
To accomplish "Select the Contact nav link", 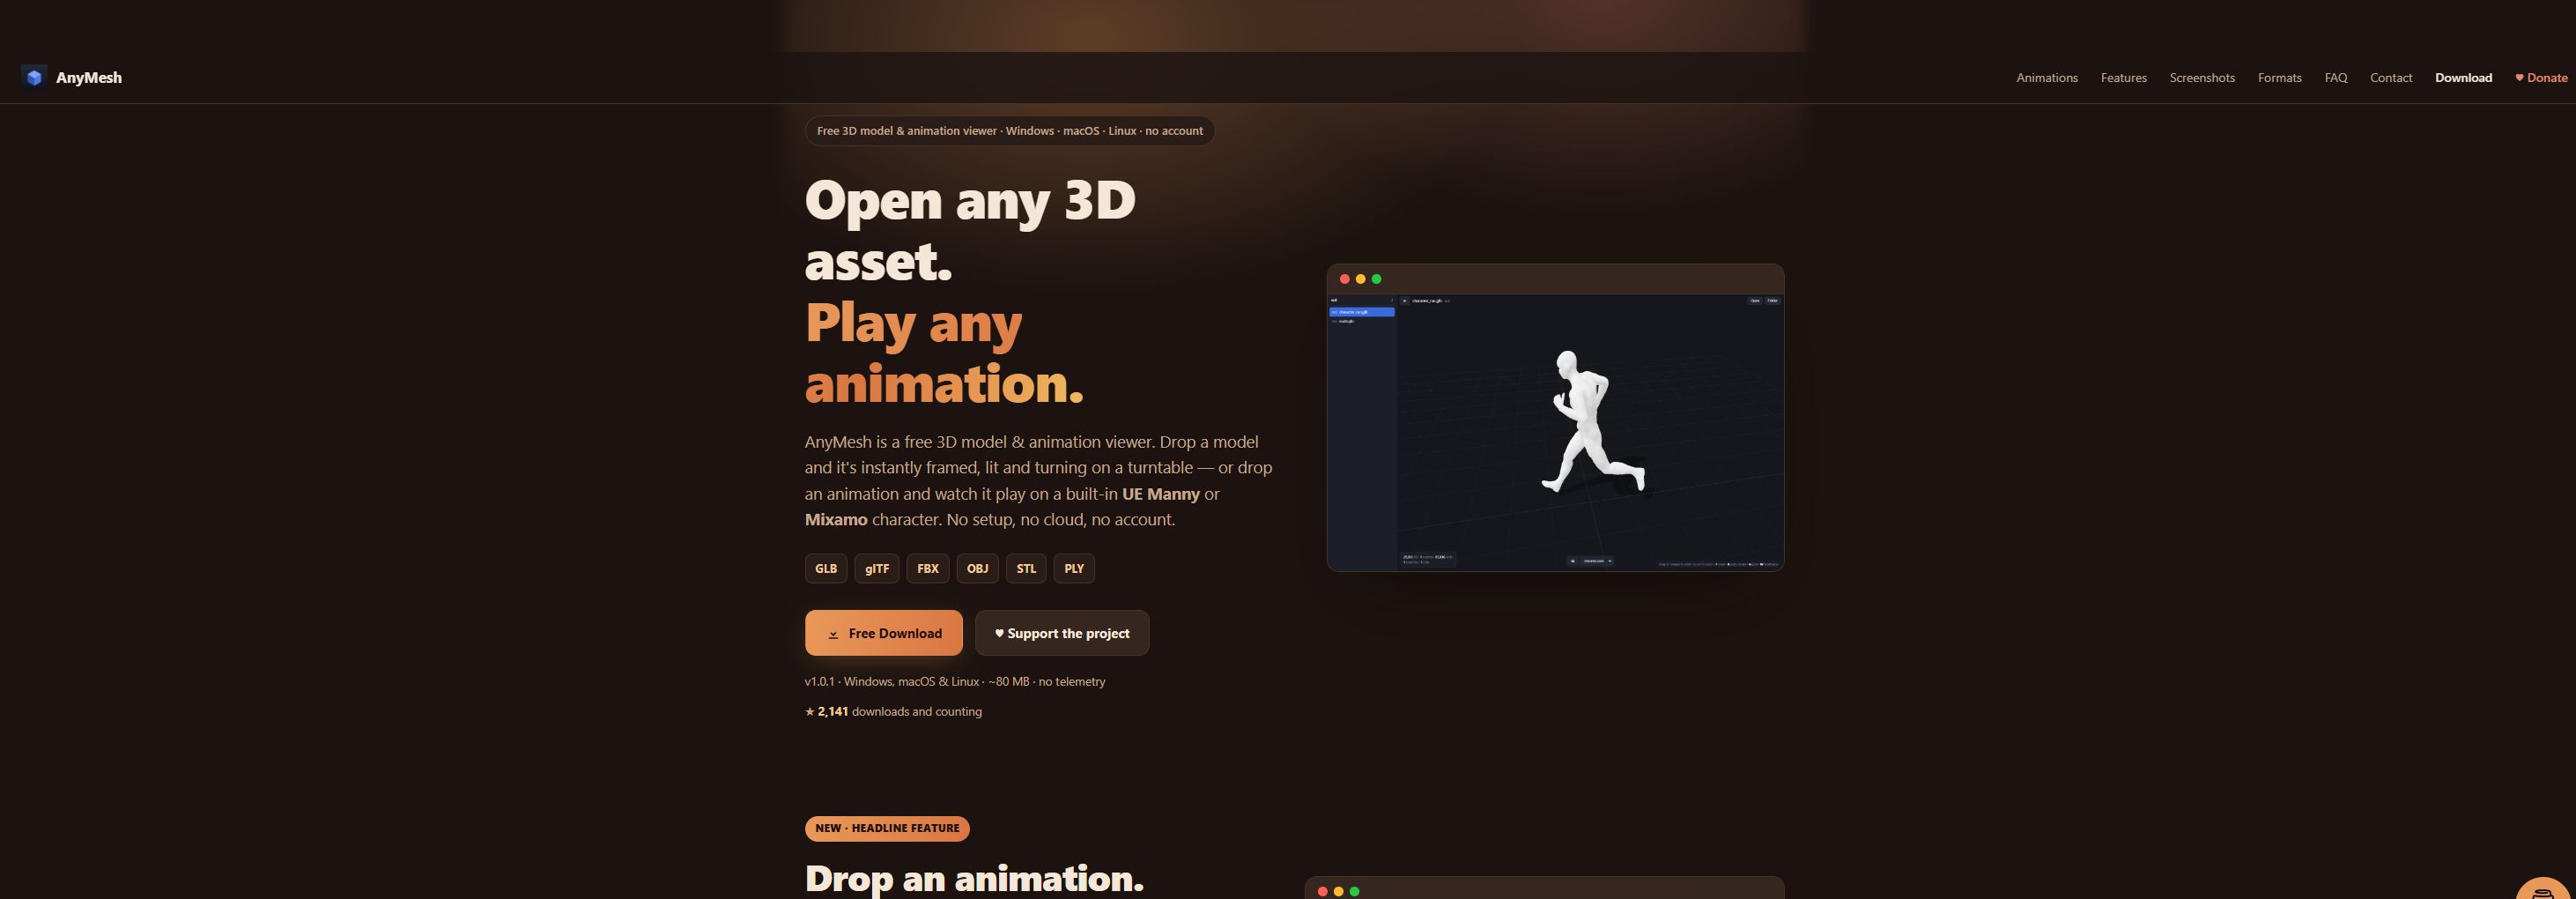I will (2390, 77).
